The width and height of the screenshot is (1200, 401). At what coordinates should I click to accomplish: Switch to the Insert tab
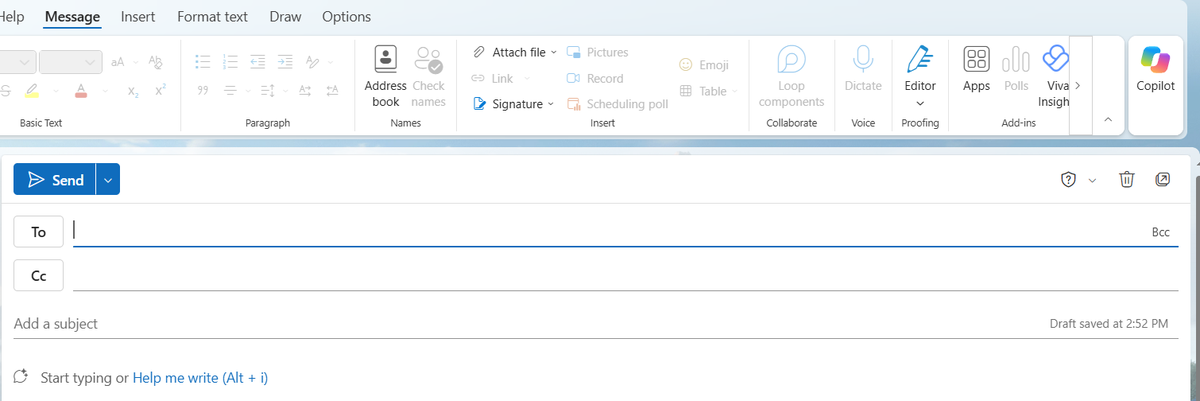(138, 16)
